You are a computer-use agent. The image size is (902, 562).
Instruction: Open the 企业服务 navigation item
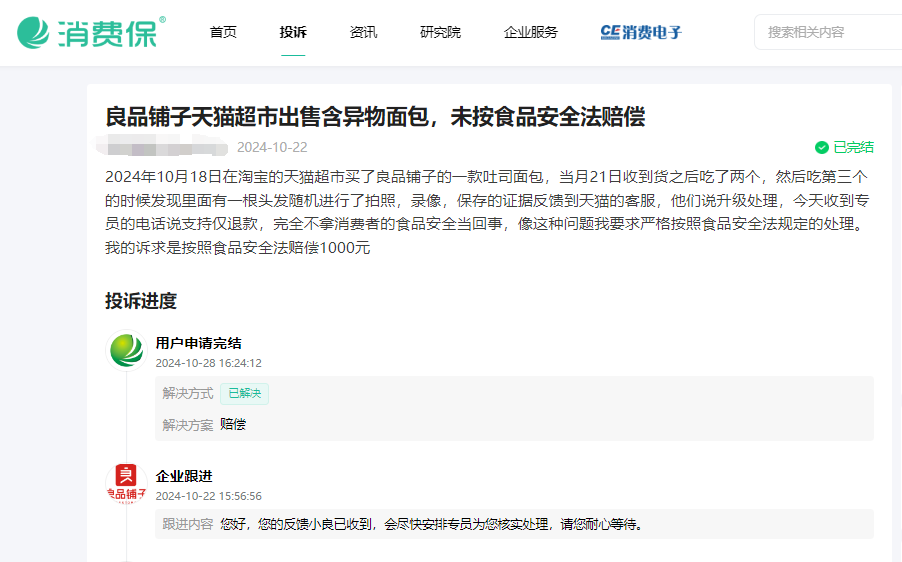(x=530, y=32)
